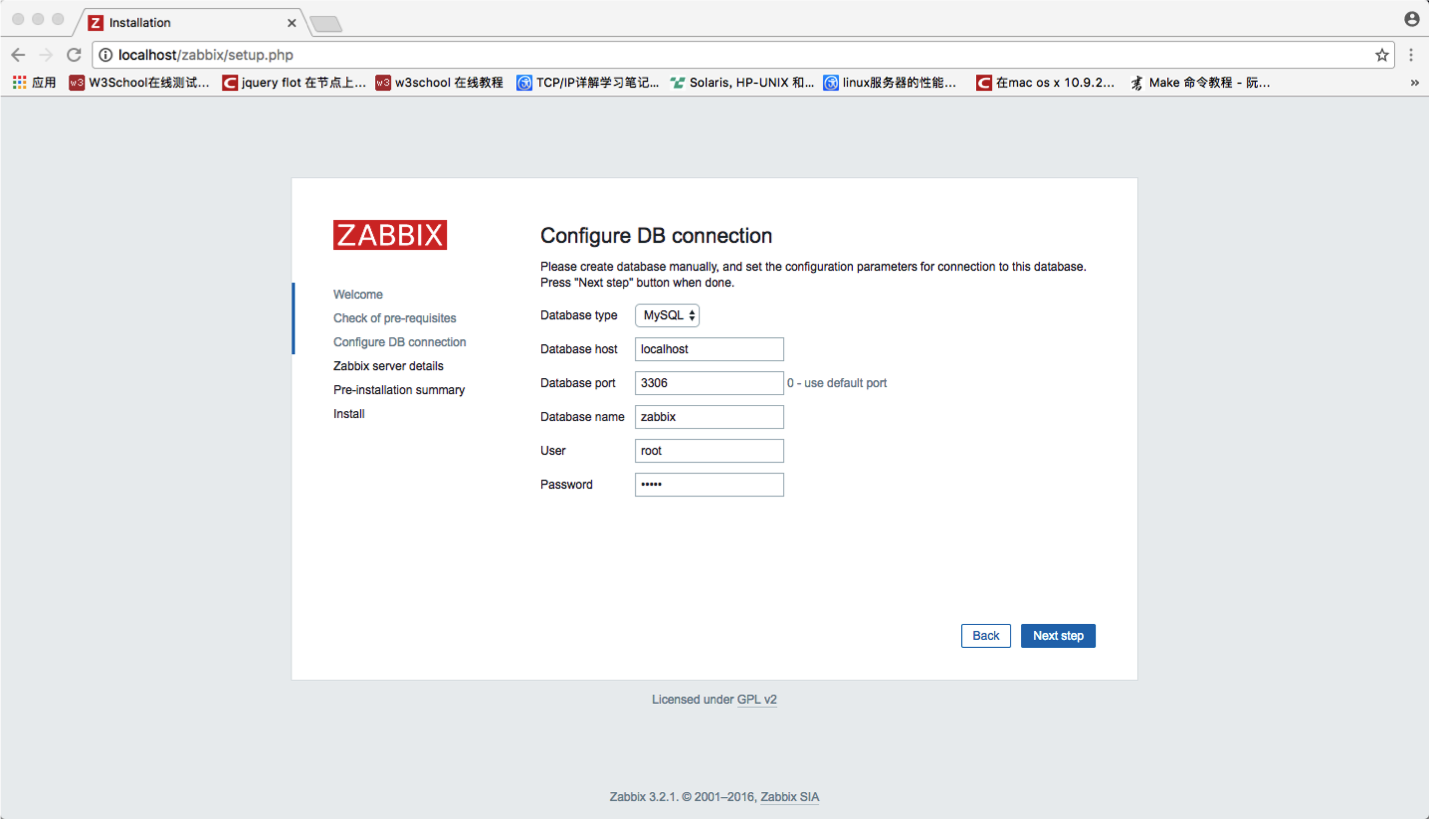Open Chrome's three-dot menu

[1411, 55]
